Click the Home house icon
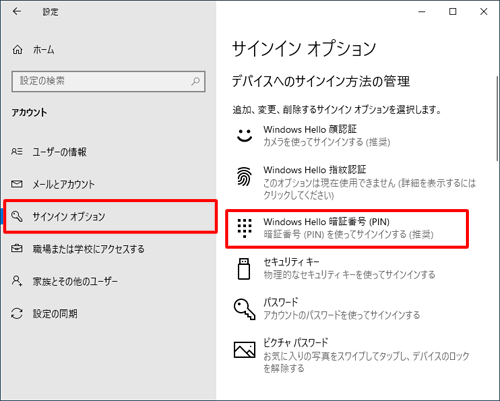500x401 pixels. tap(18, 50)
